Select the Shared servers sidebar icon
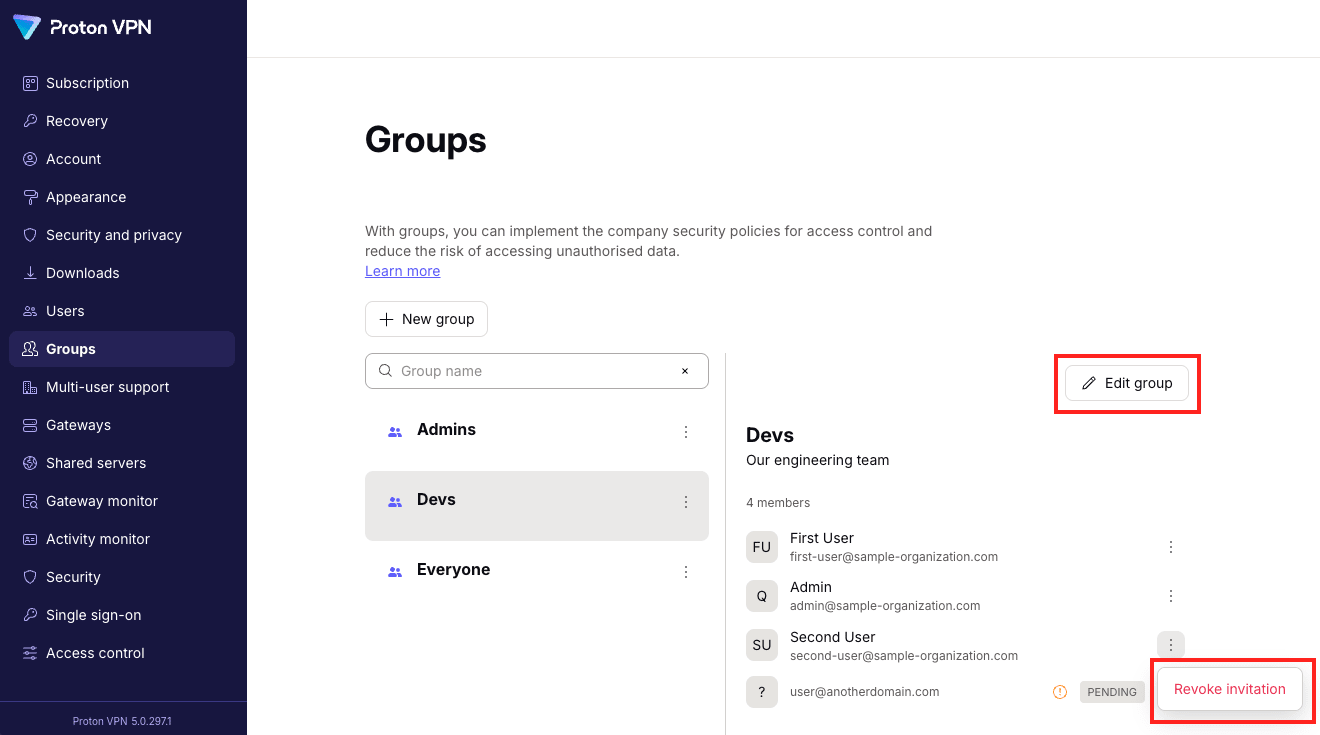 [30, 463]
